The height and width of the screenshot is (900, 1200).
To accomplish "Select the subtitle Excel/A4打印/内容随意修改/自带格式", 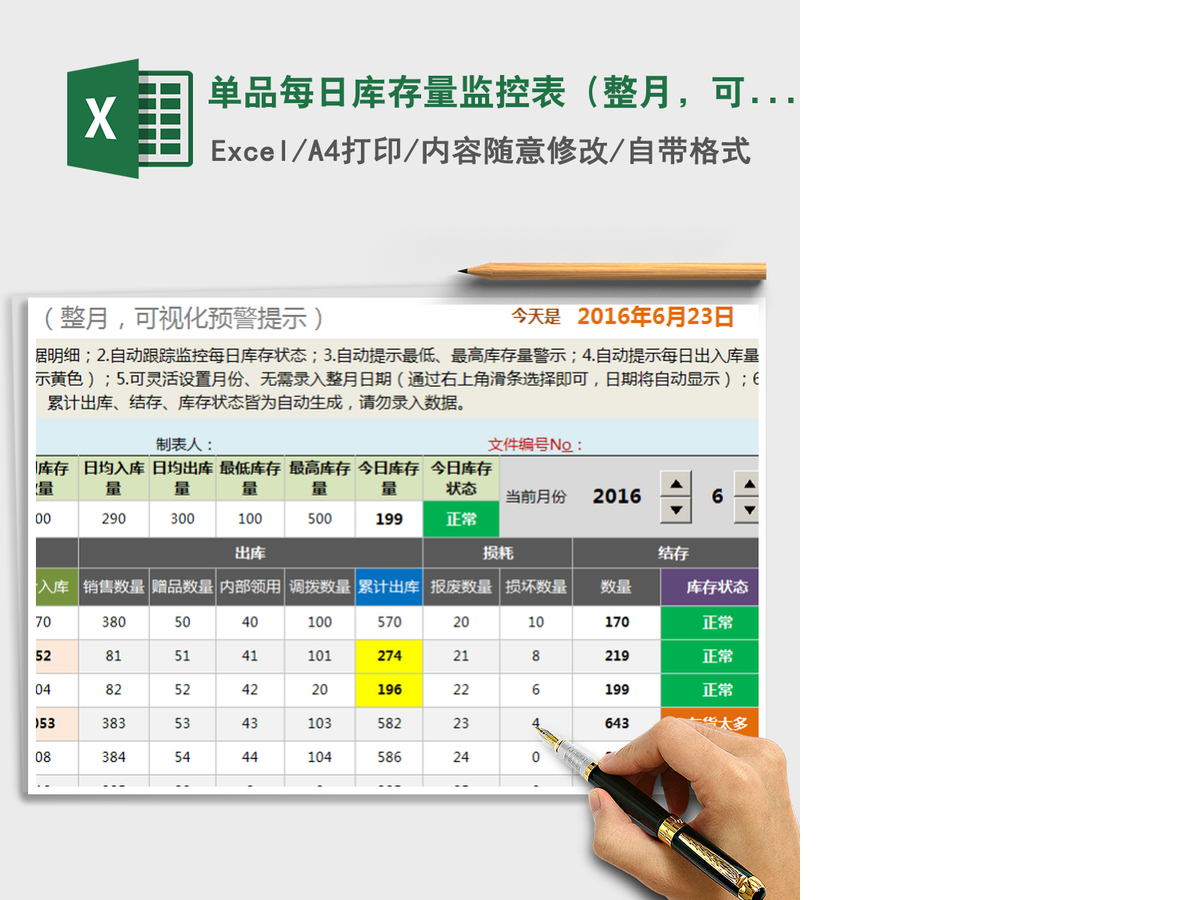I will pyautogui.click(x=480, y=152).
